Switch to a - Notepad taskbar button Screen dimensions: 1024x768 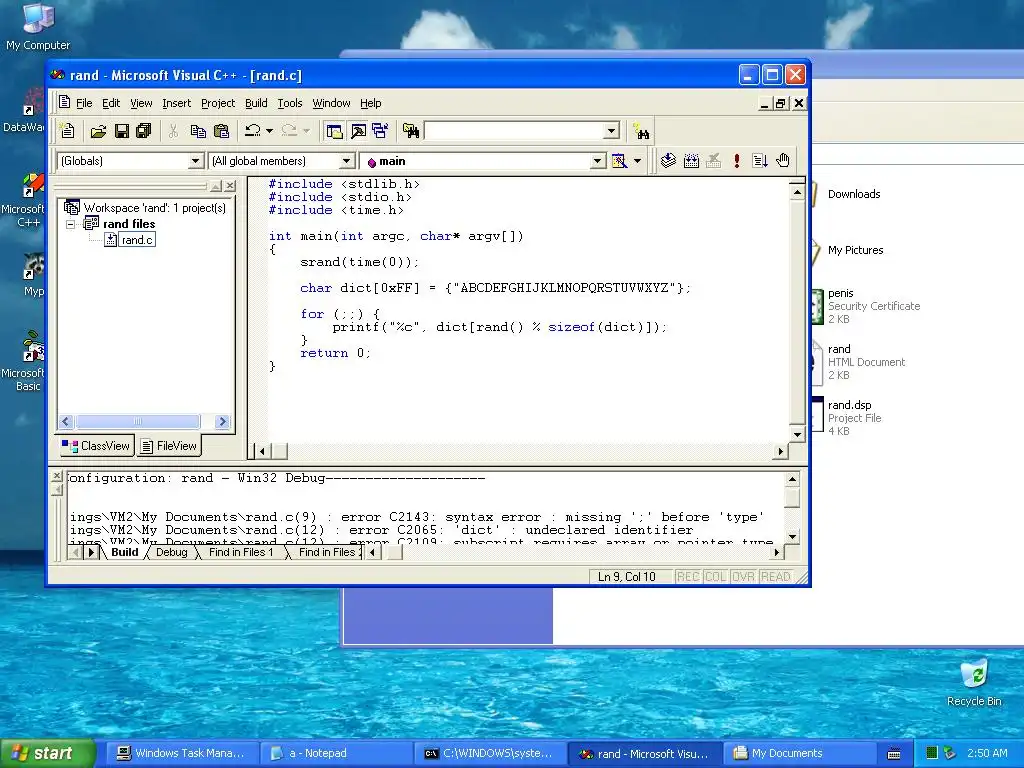336,754
